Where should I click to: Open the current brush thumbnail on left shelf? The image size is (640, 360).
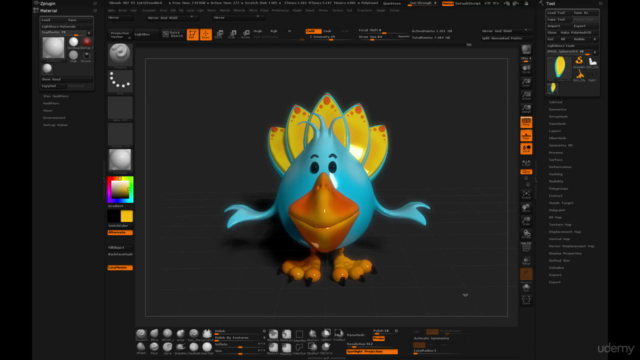pyautogui.click(x=120, y=55)
